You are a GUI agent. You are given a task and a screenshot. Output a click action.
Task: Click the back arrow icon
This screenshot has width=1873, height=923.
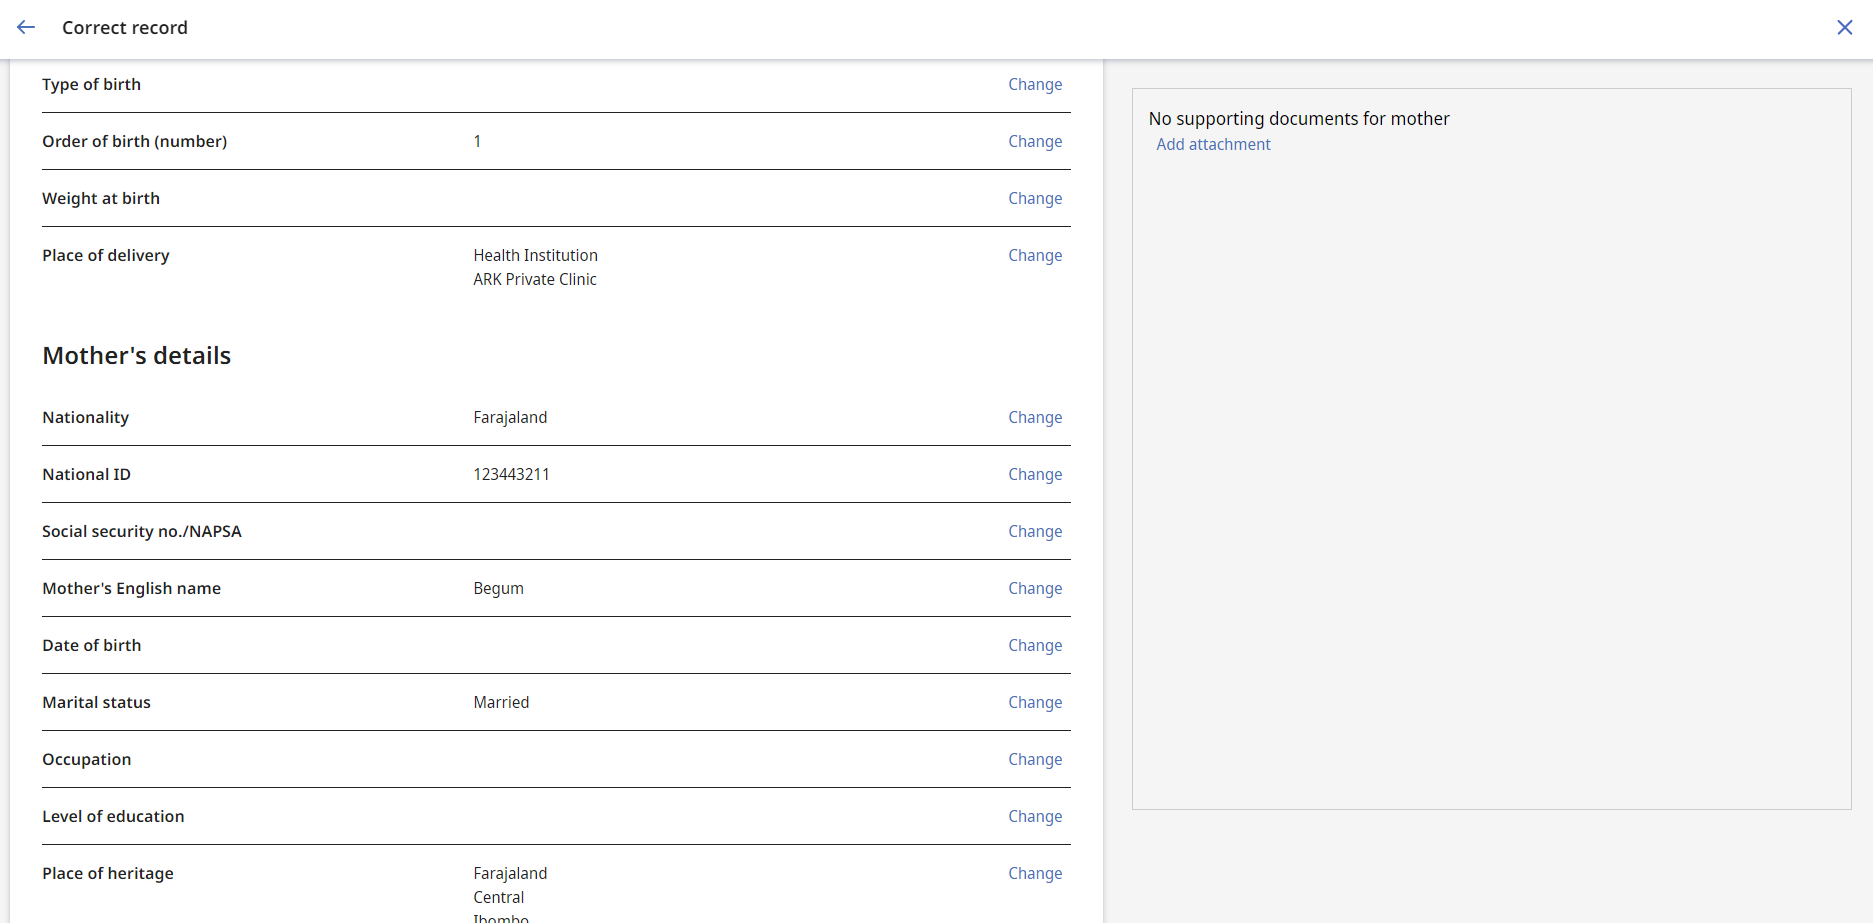25,27
